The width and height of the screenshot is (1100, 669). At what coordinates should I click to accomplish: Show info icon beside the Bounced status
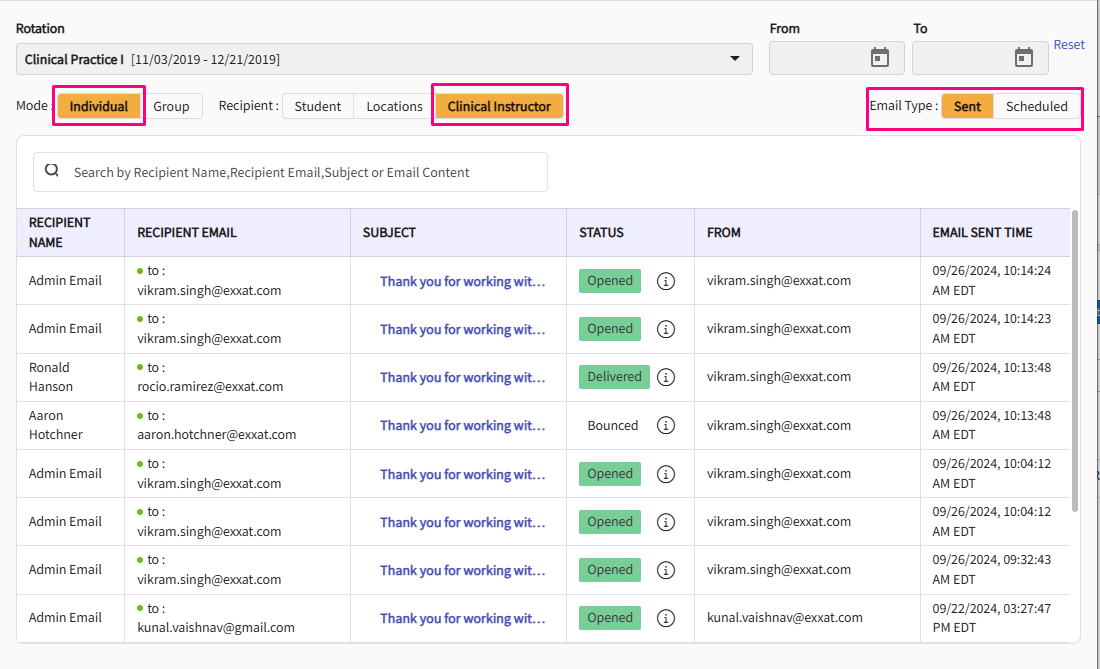[x=666, y=426]
